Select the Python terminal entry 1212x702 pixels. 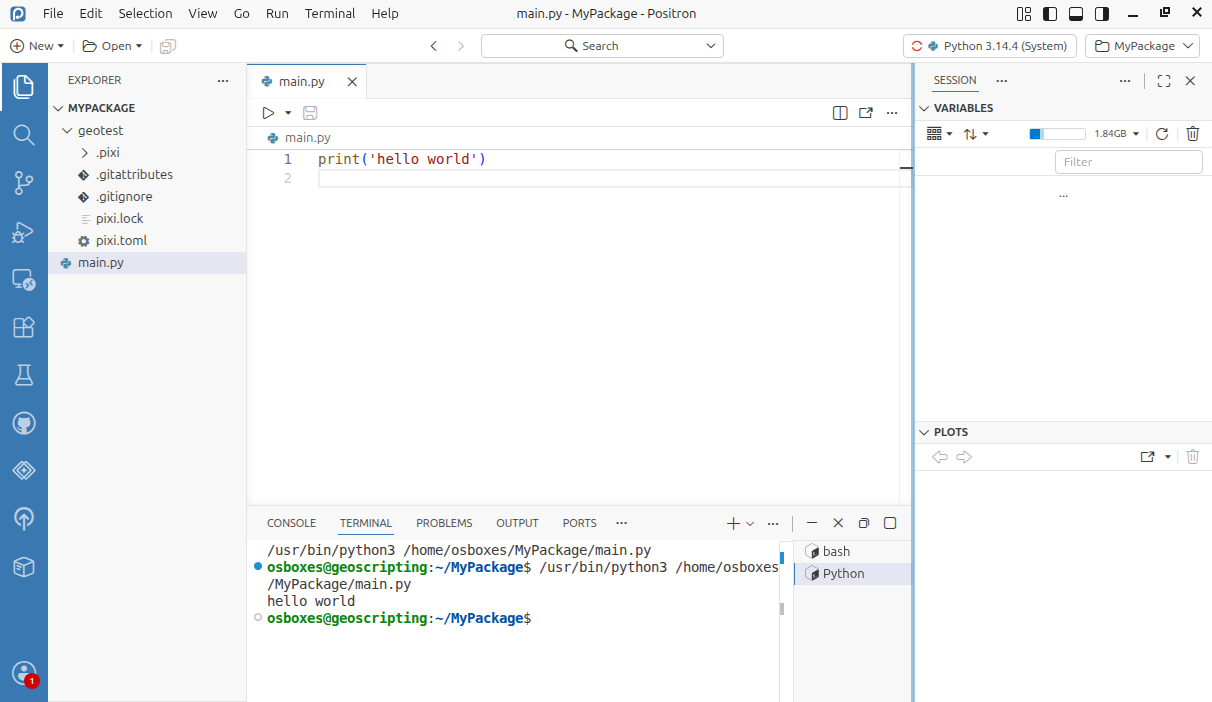tap(853, 574)
